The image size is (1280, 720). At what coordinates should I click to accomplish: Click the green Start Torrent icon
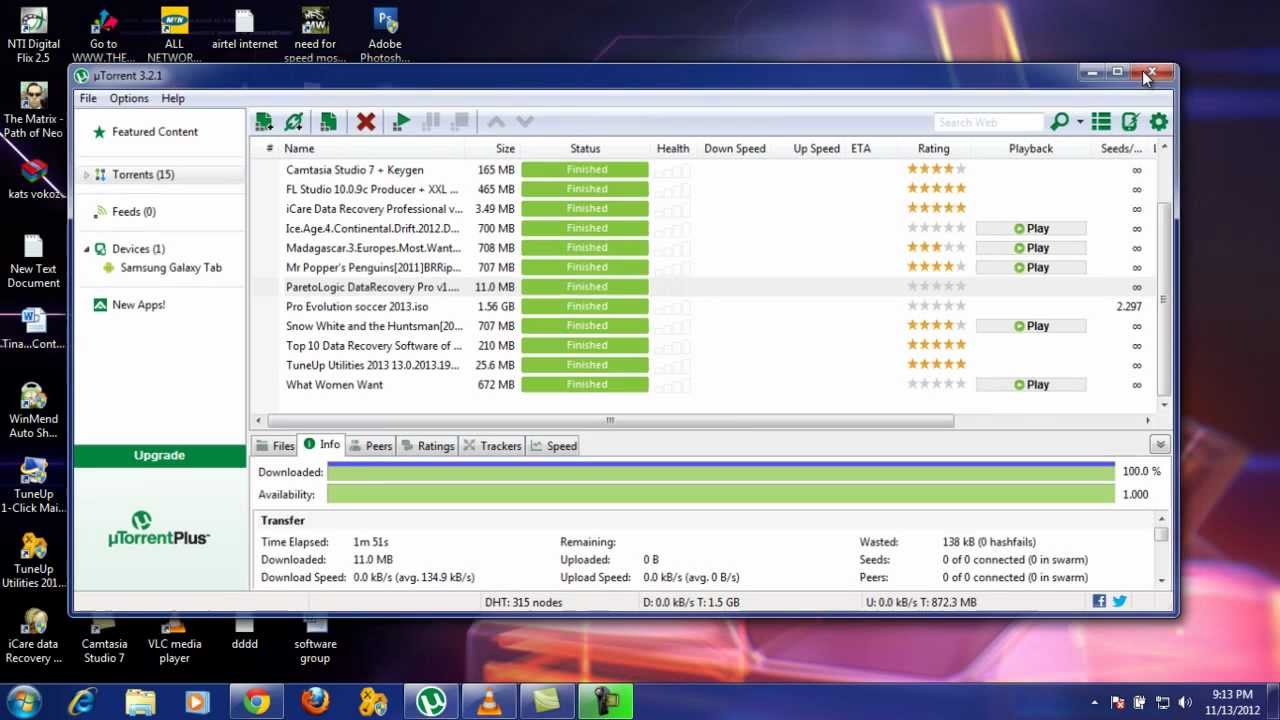402,122
